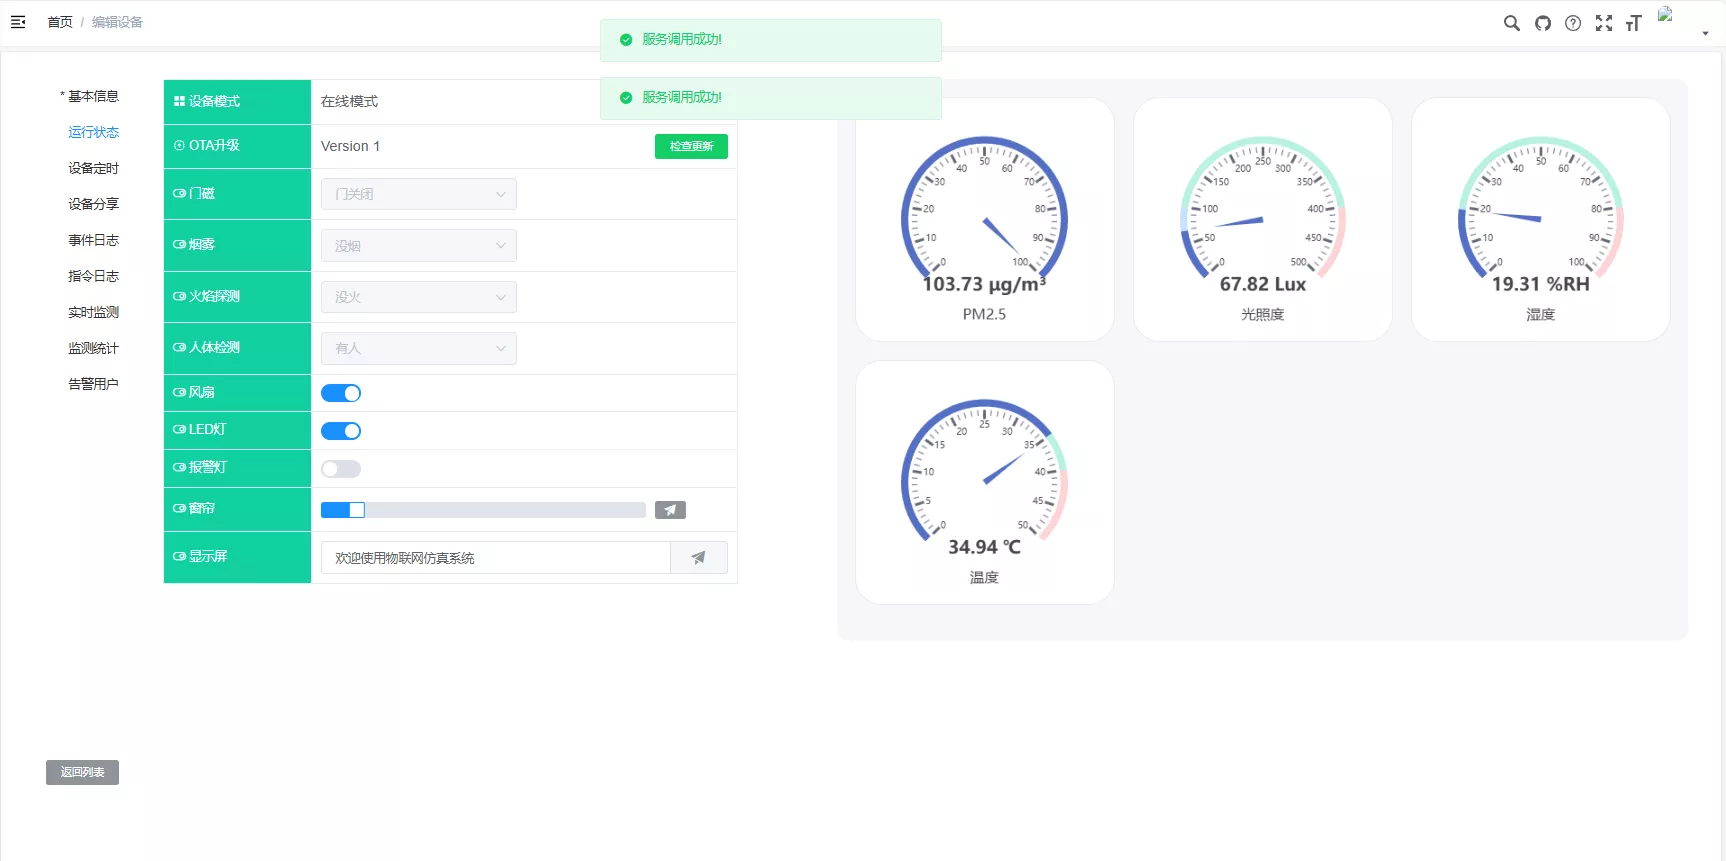
Task: Turn off the 风扇 fan switch
Action: [x=341, y=393]
